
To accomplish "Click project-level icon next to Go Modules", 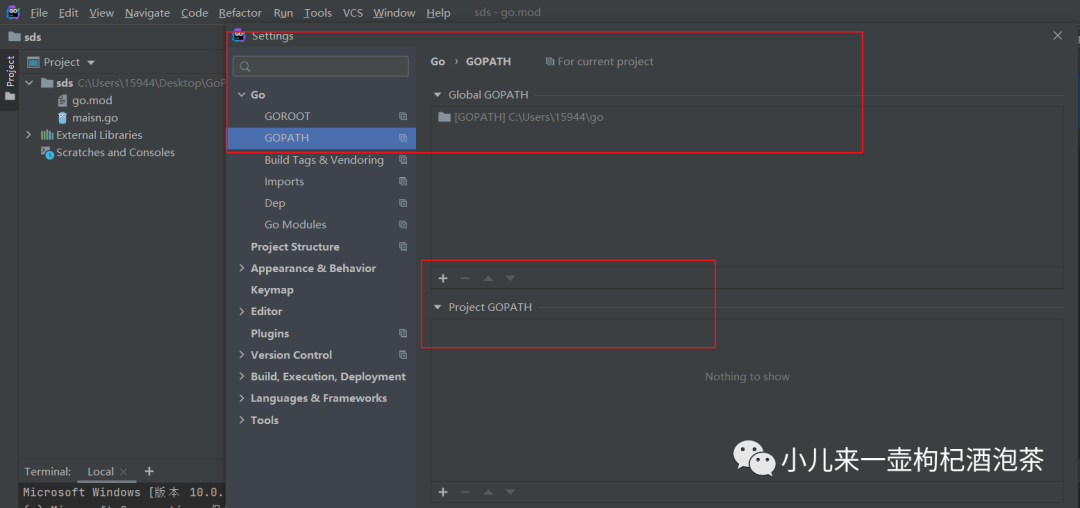I will [x=403, y=224].
